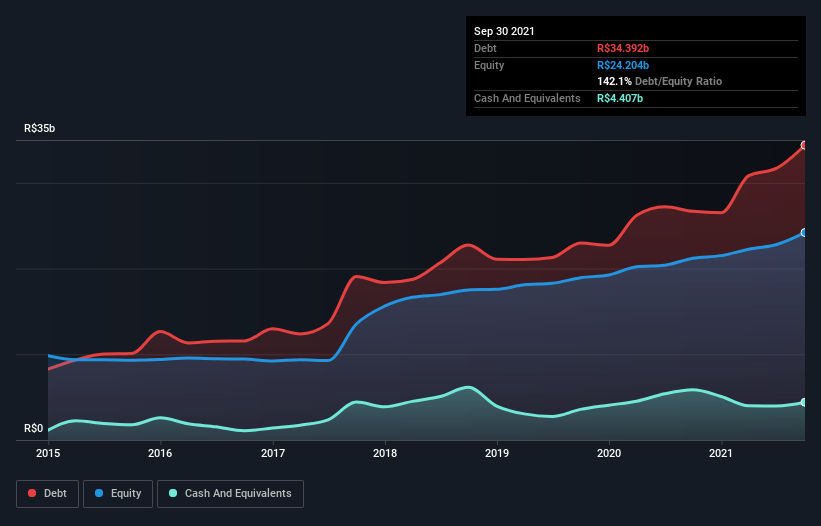The height and width of the screenshot is (526, 821).
Task: Select the blue Equity endpoint marker
Action: [x=804, y=232]
